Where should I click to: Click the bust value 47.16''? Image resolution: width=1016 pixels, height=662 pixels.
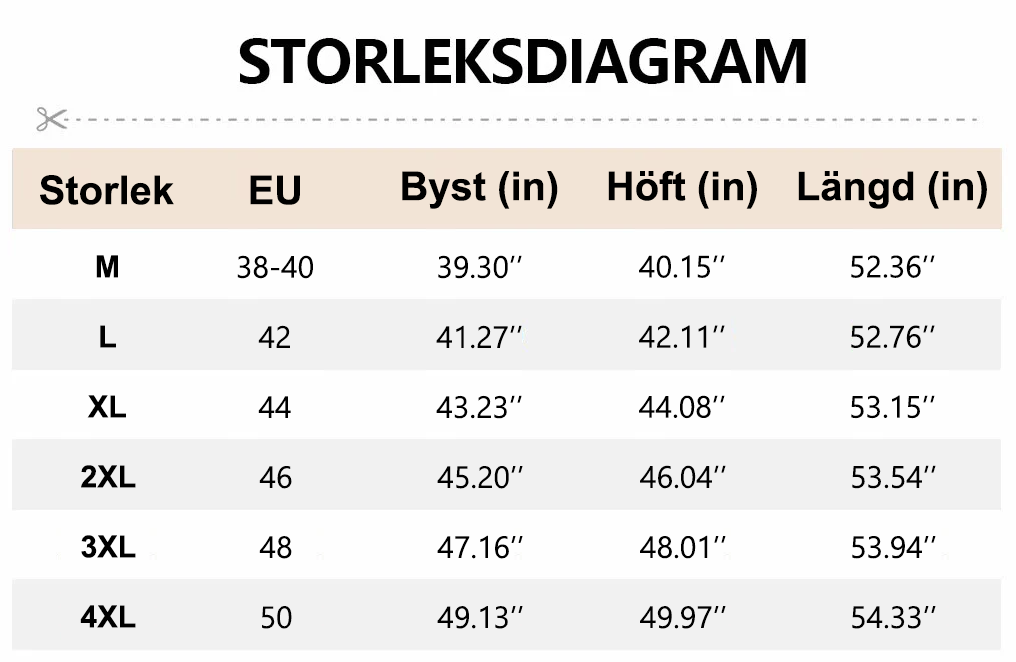(480, 548)
